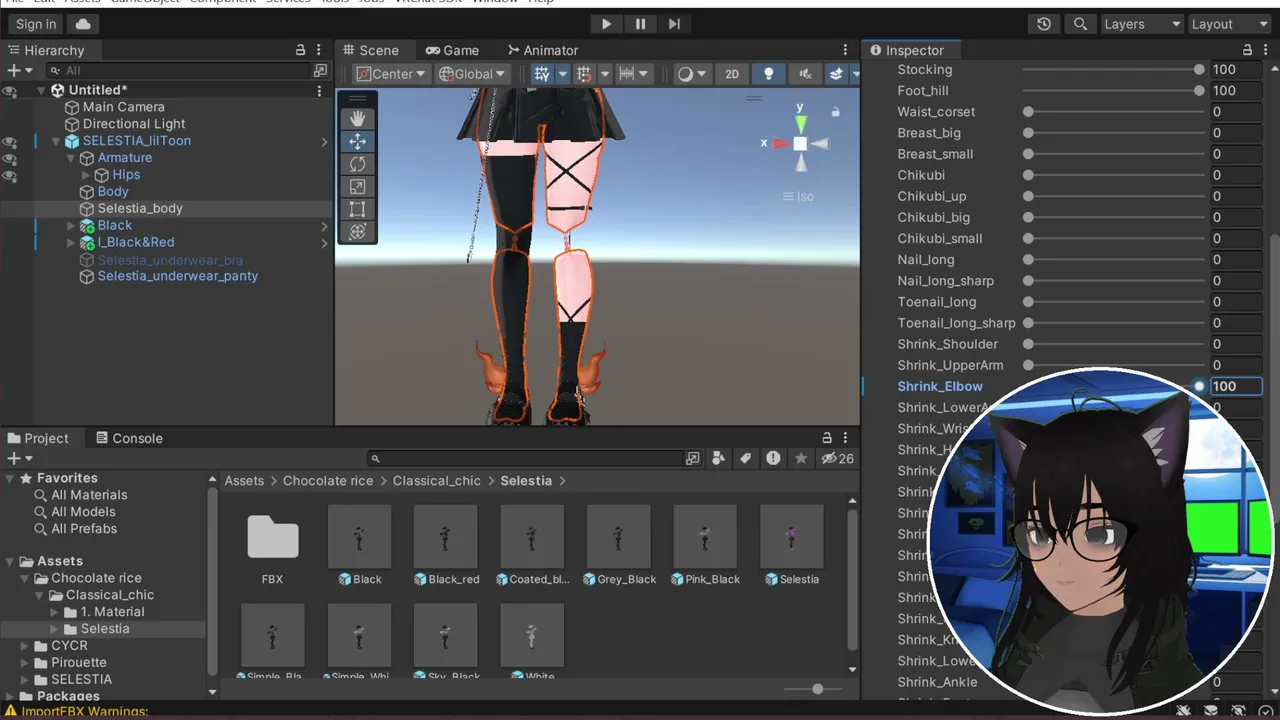Go to Chocolate rice in breadcrumb path

(x=328, y=481)
